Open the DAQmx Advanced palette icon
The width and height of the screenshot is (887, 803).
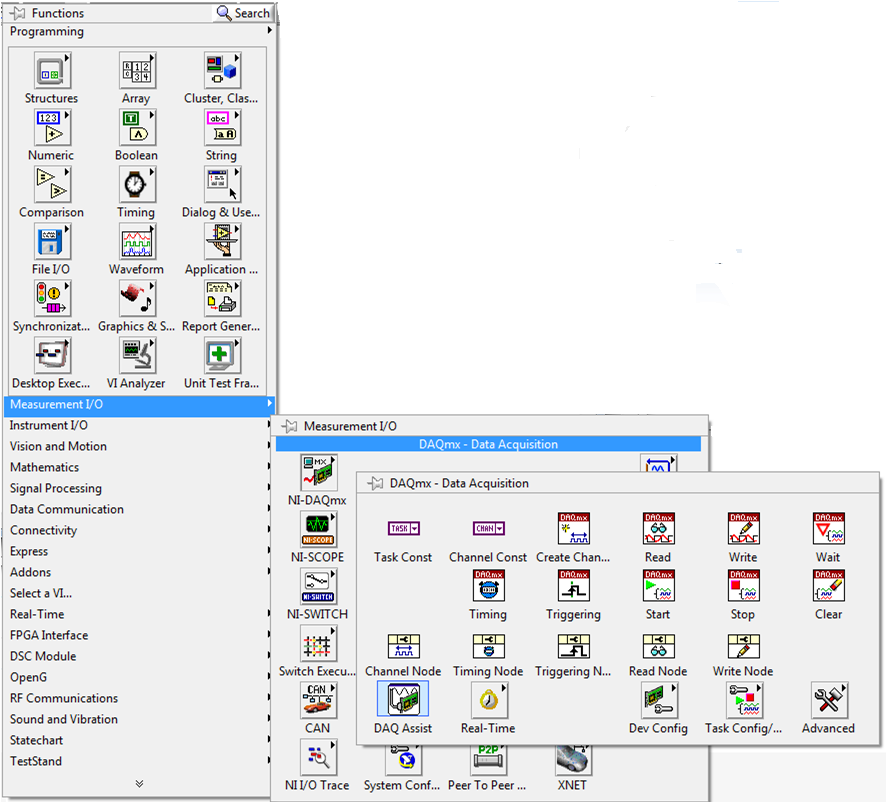pos(829,700)
